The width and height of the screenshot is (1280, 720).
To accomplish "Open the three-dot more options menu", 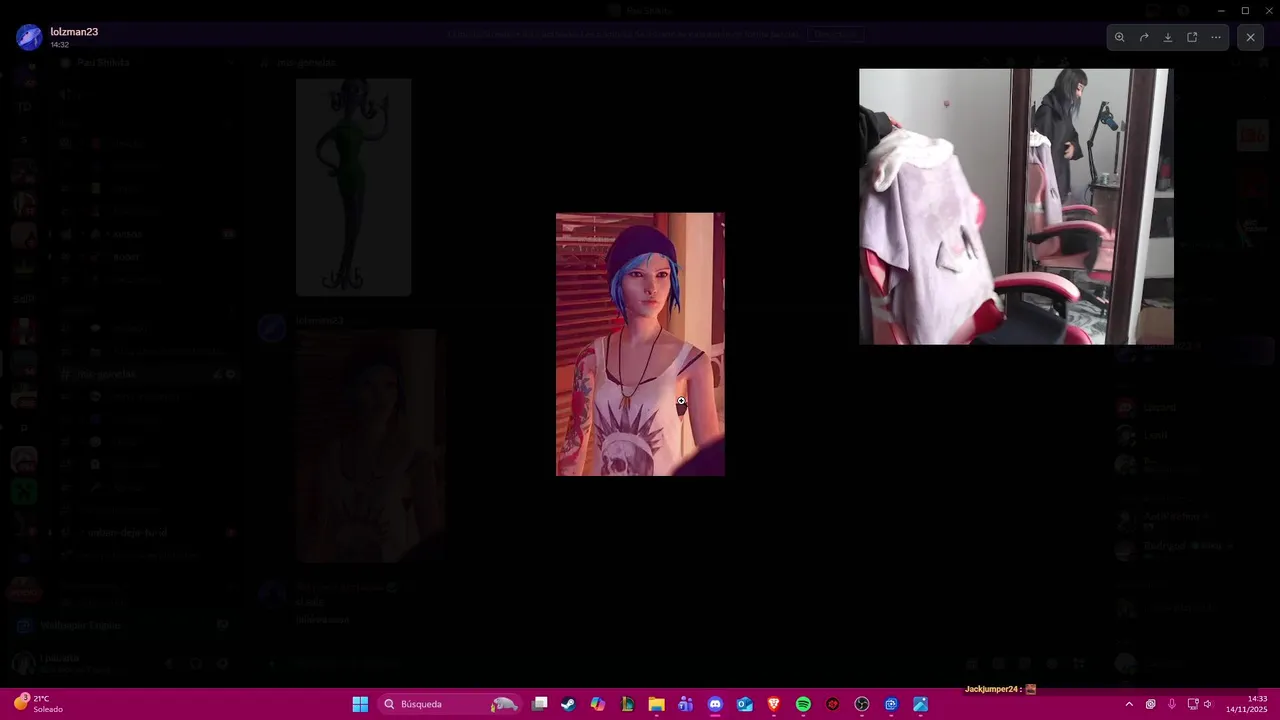I will tap(1216, 37).
